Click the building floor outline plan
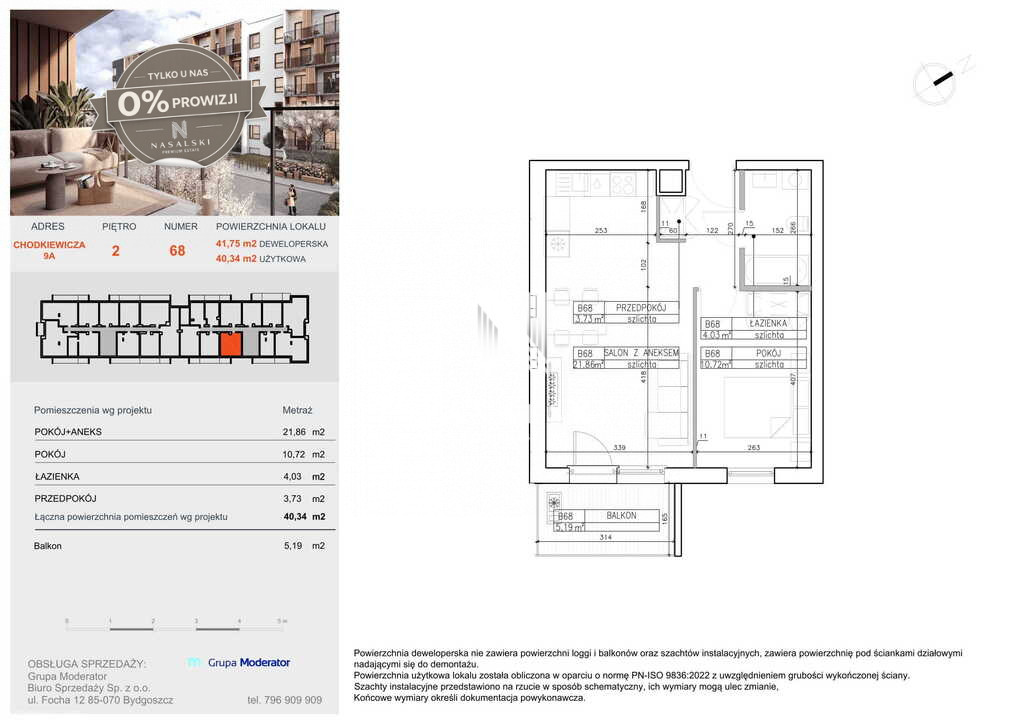 pos(174,328)
